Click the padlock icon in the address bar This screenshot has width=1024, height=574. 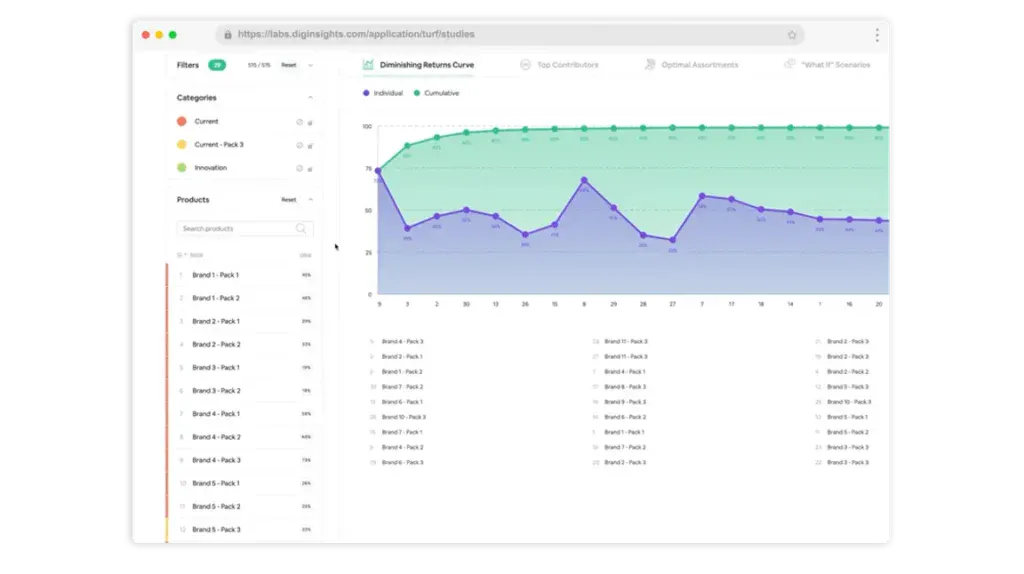(228, 35)
